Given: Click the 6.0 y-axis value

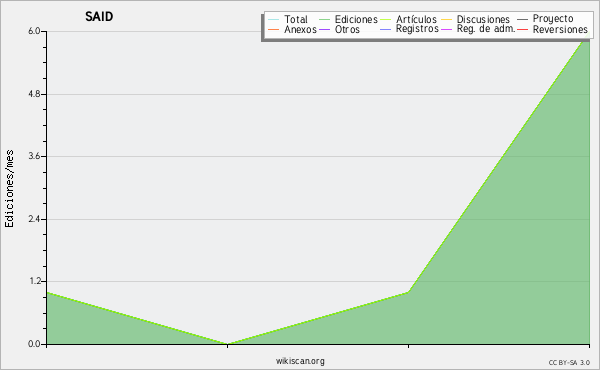Looking at the screenshot, I should point(34,31).
